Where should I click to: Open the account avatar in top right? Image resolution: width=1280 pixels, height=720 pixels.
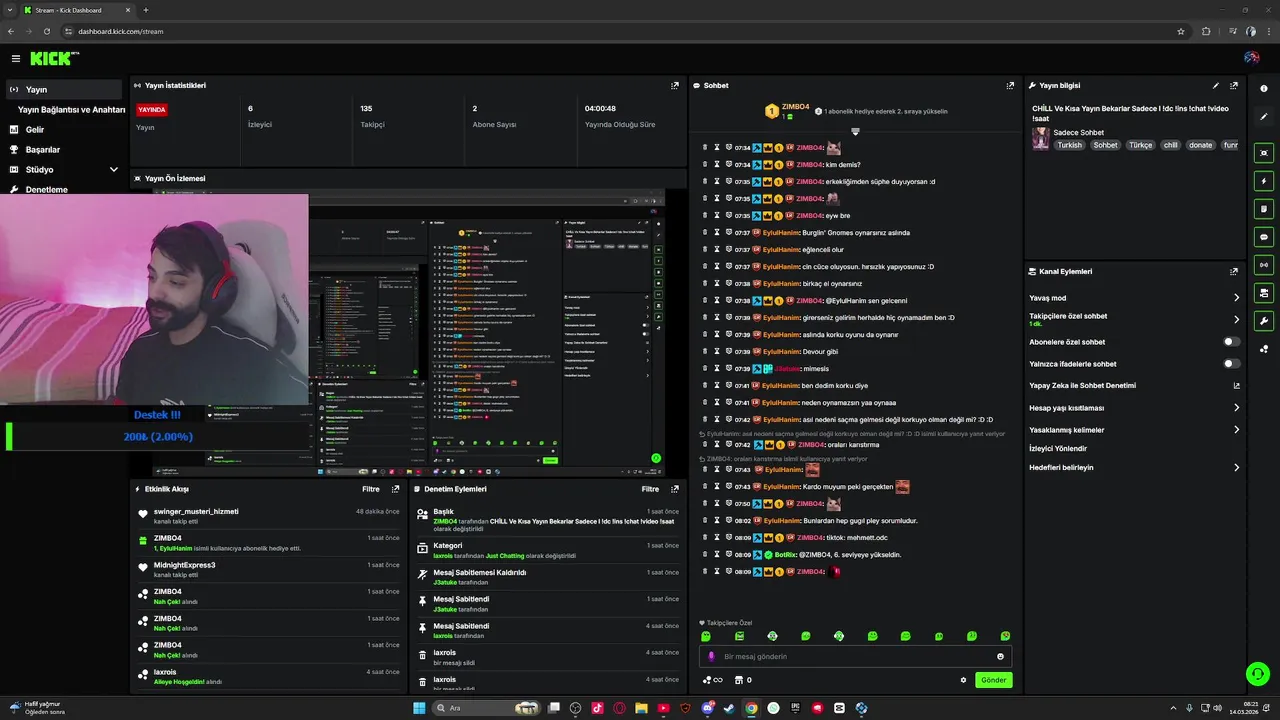click(1251, 58)
